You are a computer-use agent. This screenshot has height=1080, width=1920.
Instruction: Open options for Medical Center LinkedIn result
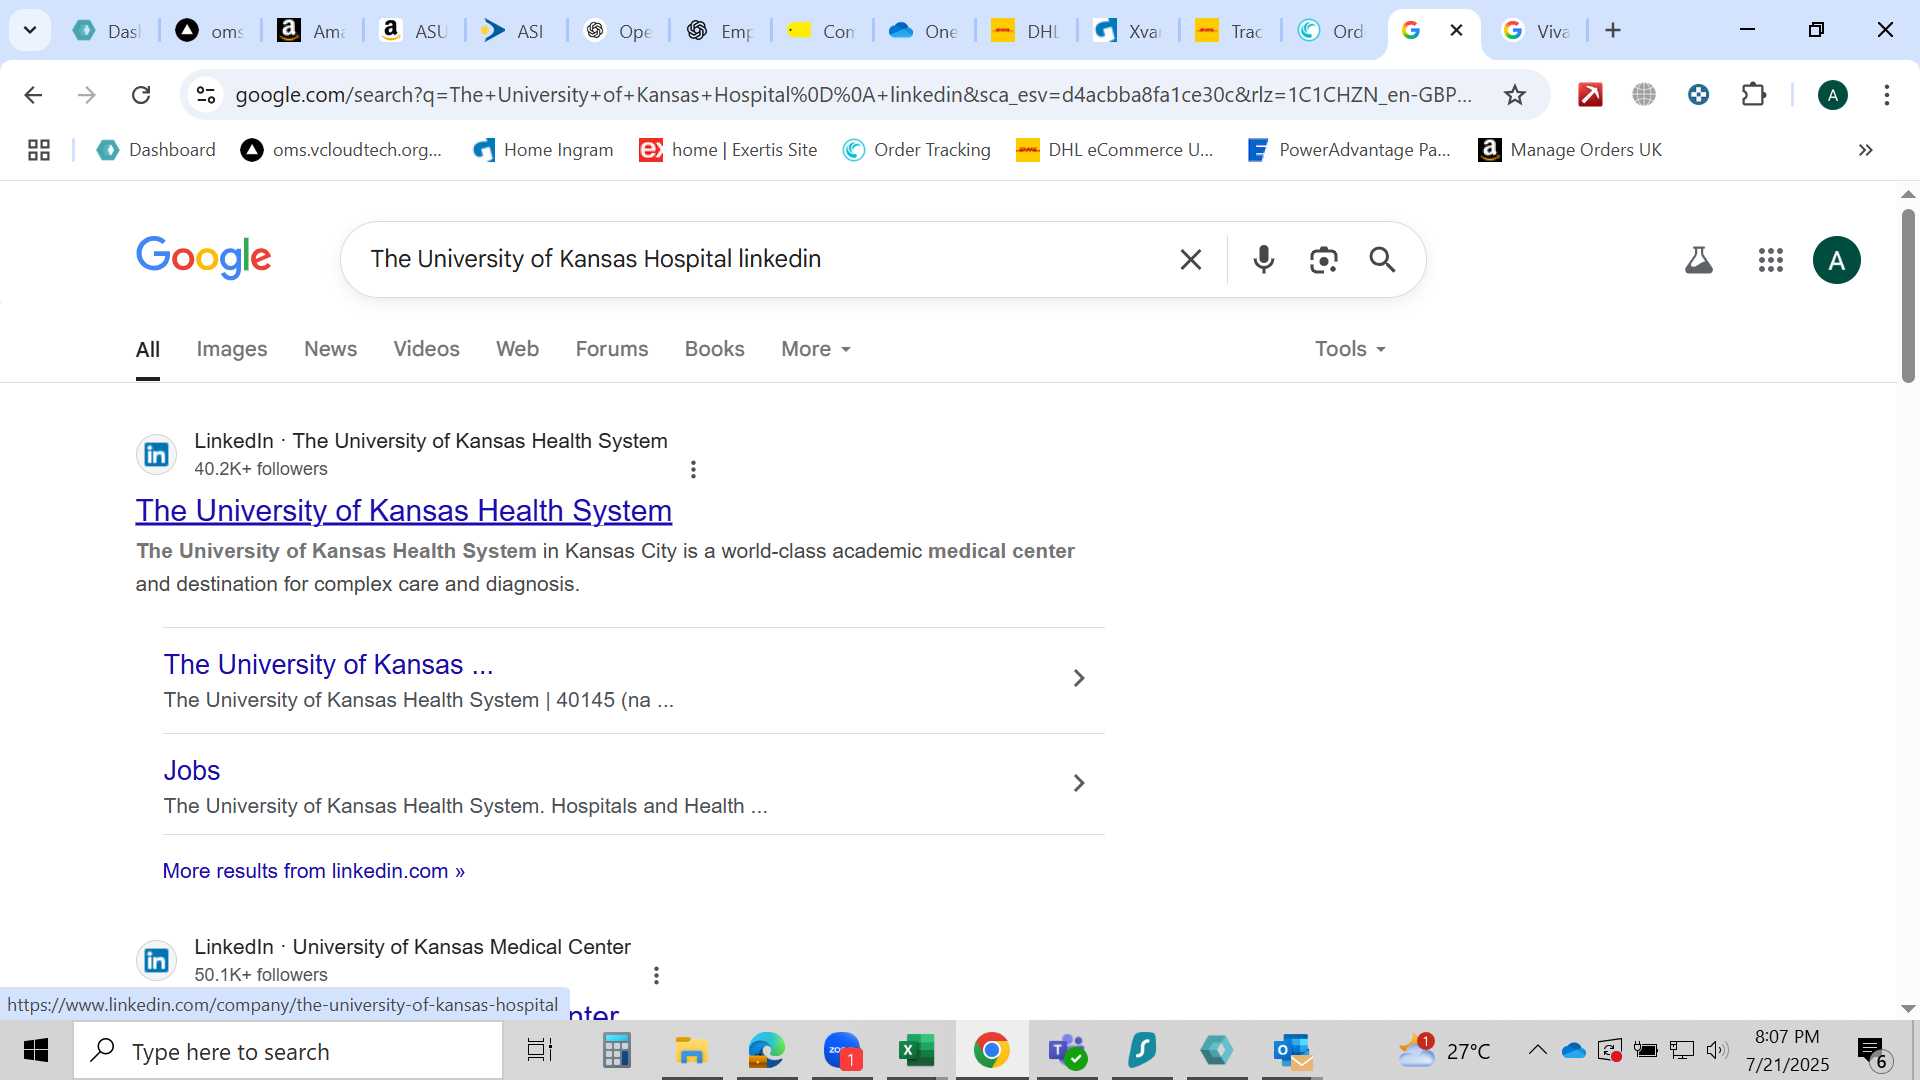(656, 975)
